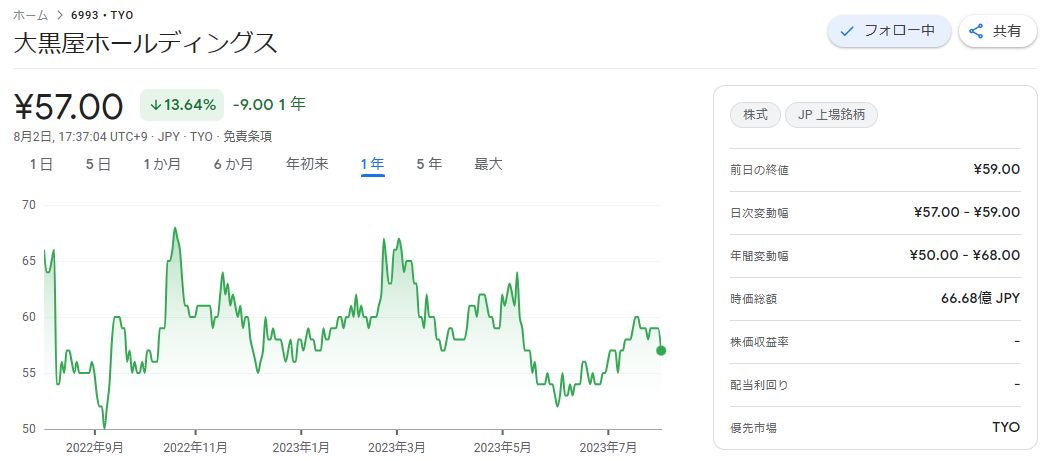Click the 2023年3月 axis label
The height and width of the screenshot is (461, 1055).
pyautogui.click(x=397, y=447)
